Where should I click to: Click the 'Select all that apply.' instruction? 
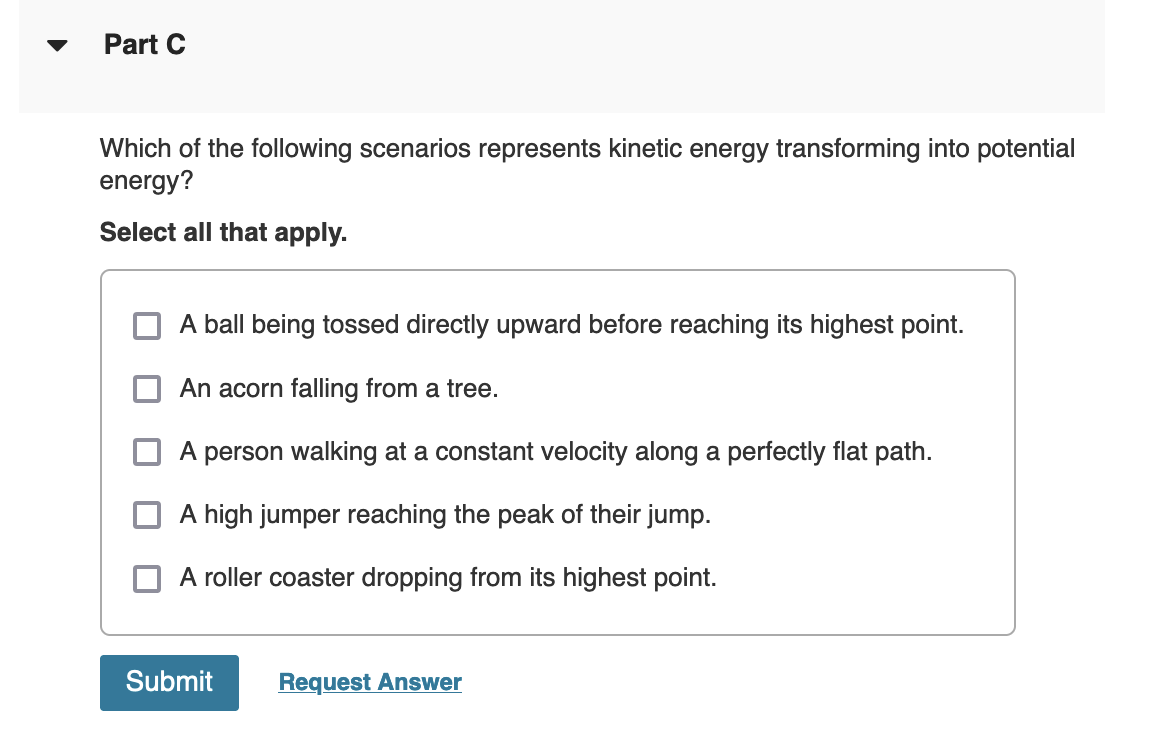(224, 233)
